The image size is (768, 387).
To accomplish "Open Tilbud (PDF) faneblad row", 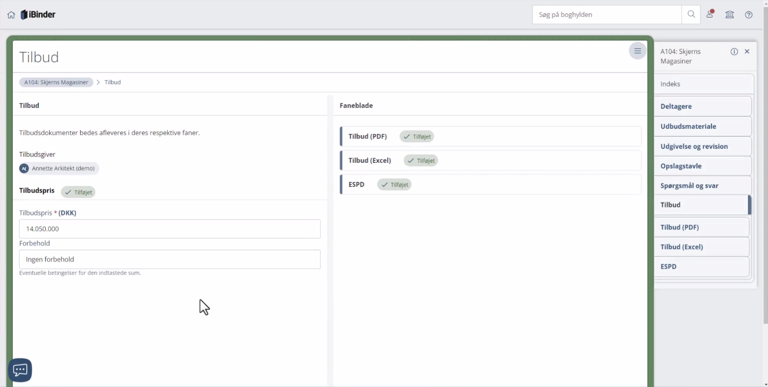I will (490, 136).
